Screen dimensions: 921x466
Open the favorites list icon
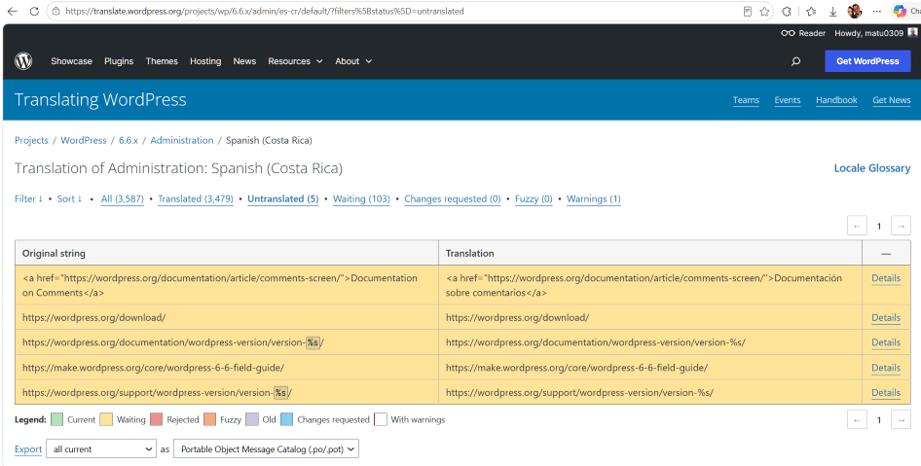point(811,11)
